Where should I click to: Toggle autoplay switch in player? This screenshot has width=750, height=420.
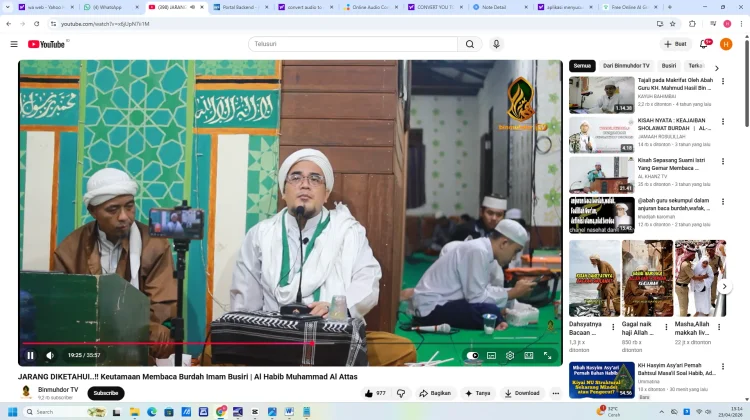473,355
